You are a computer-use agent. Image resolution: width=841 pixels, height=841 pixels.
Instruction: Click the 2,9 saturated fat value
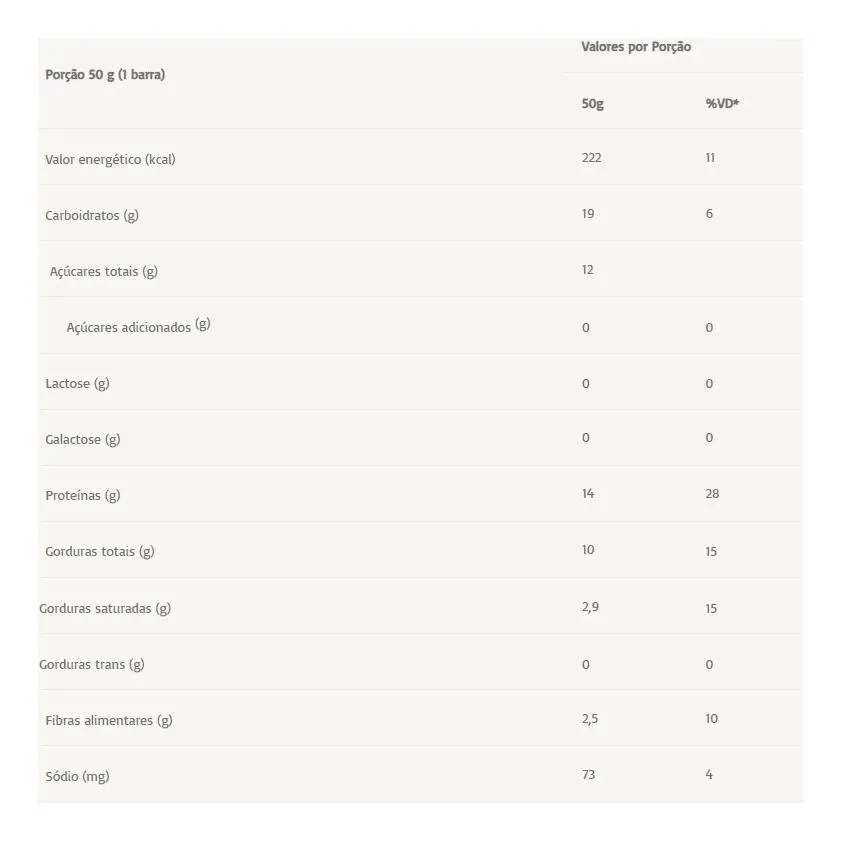590,607
